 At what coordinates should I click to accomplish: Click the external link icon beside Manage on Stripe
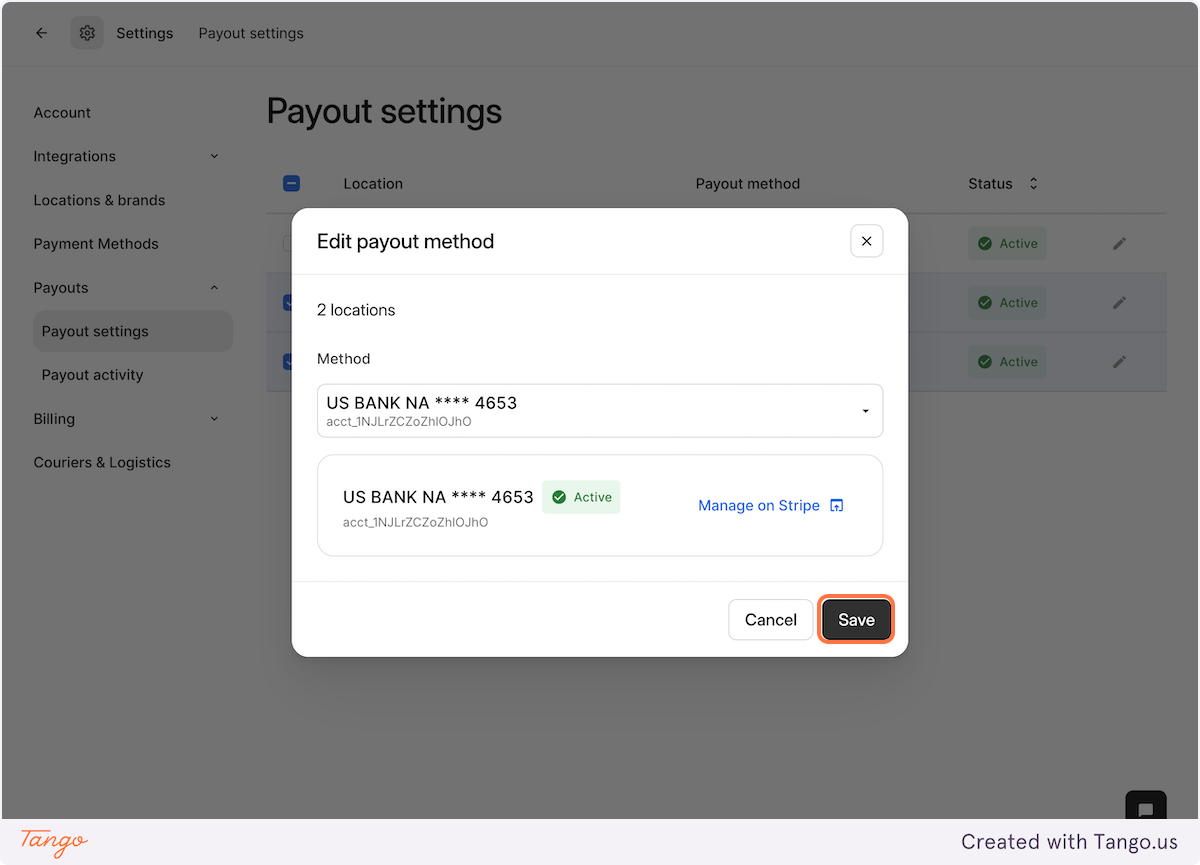[836, 505]
